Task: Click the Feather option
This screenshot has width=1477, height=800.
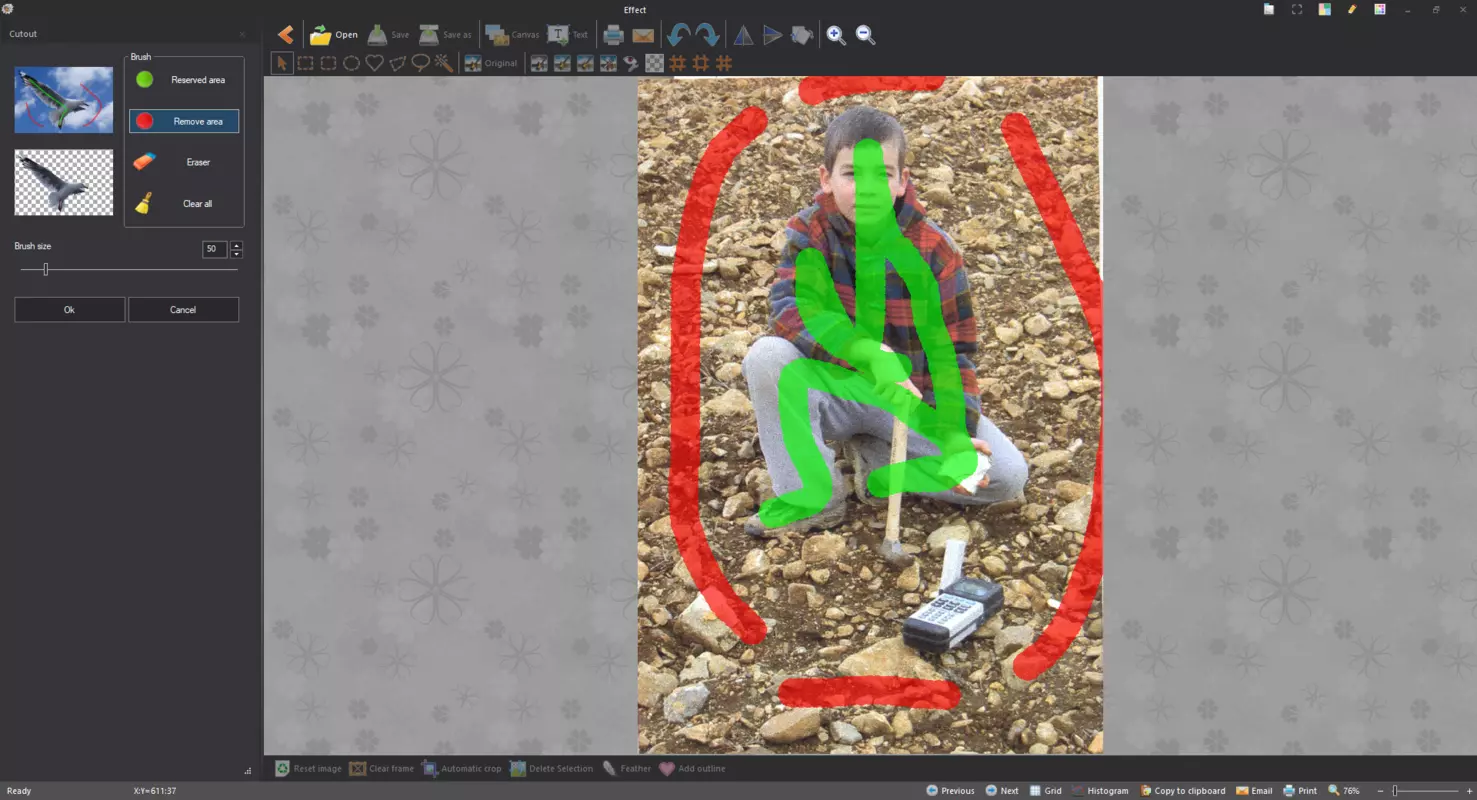Action: pos(627,769)
